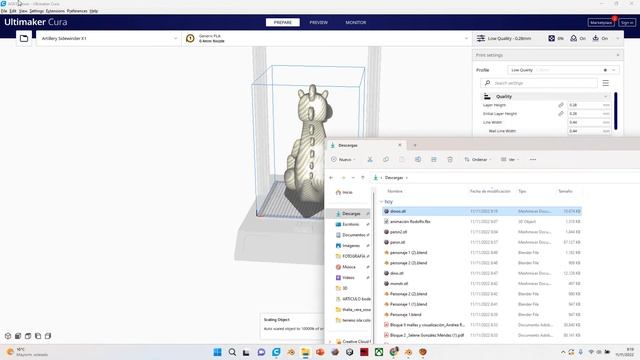Screen dimensions: 640x360
Task: Collapse the hoy date group
Action: click(381, 202)
